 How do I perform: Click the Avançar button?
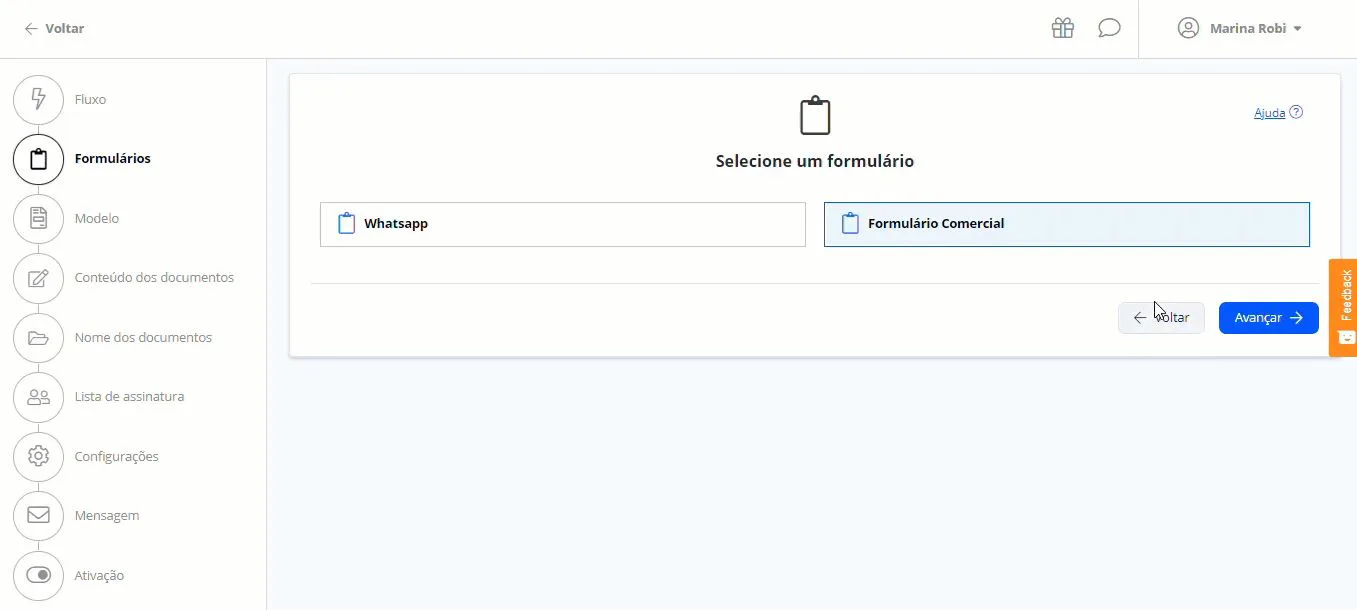[1269, 318]
